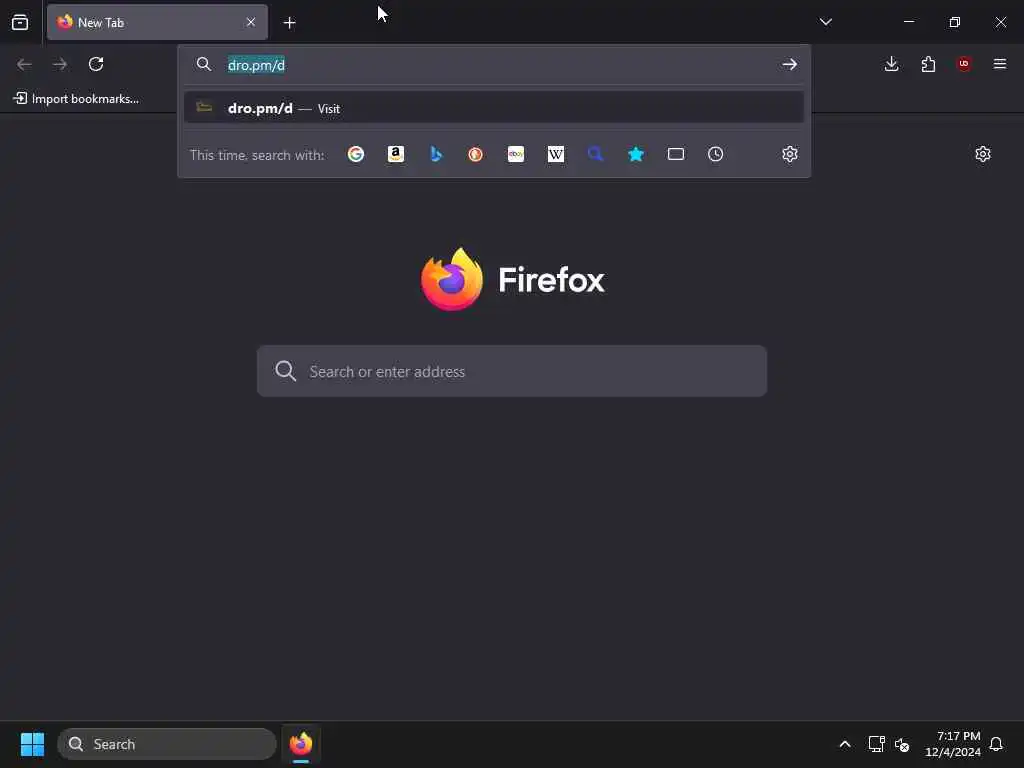Open the Windows Start menu
Screen dimensions: 1024x768
(x=32, y=744)
